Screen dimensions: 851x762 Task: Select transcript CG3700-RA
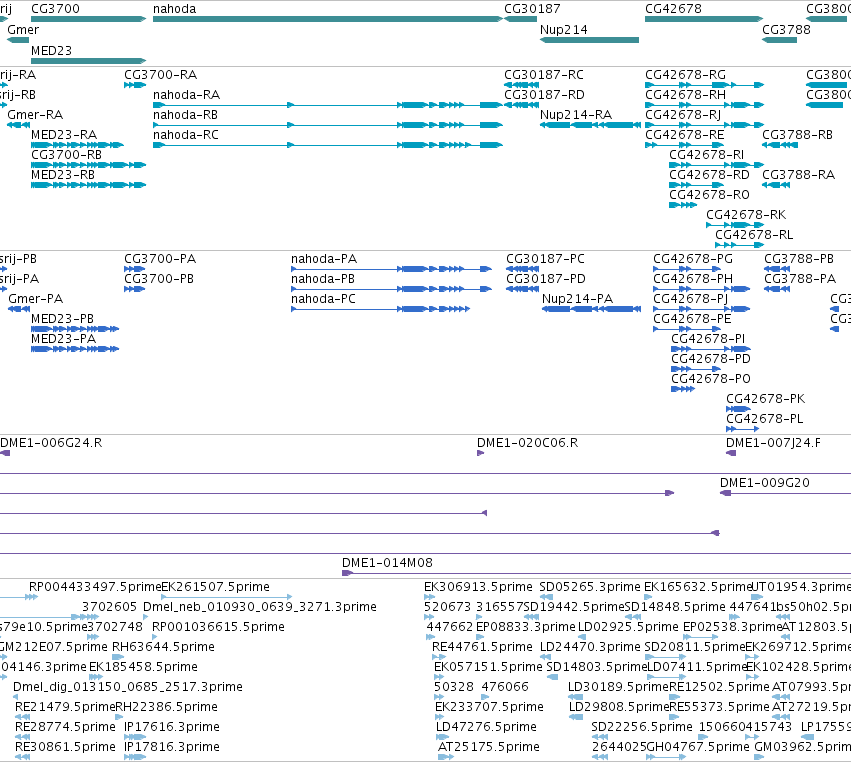click(x=135, y=85)
